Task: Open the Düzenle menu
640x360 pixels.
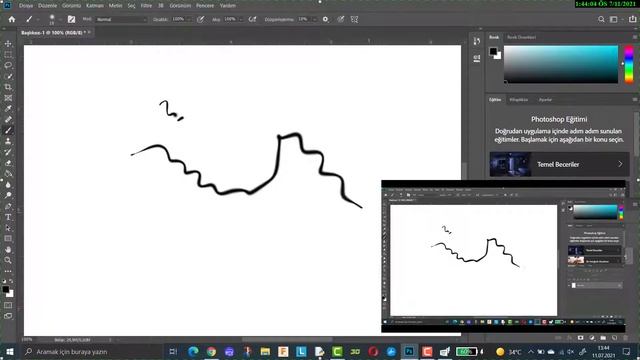Action: click(x=48, y=6)
